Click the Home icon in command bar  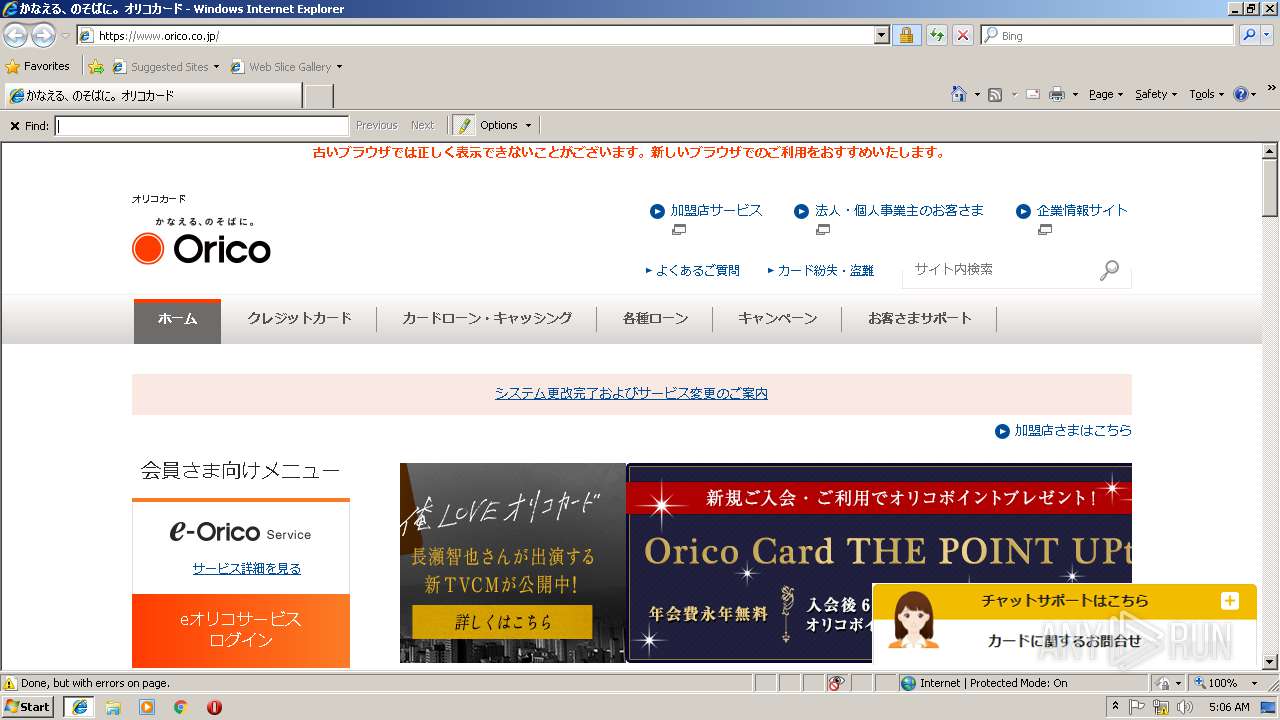coord(959,94)
